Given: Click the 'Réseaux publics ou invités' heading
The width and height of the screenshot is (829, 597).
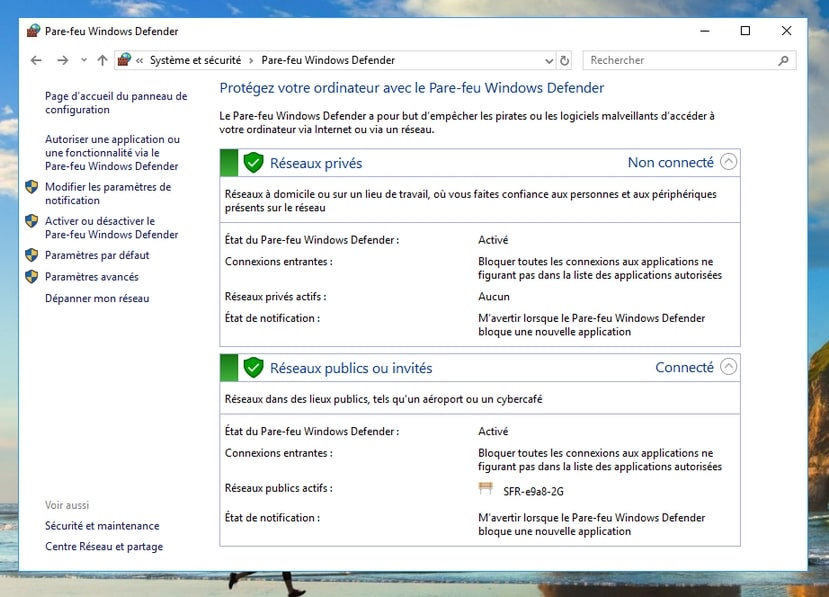Looking at the screenshot, I should pyautogui.click(x=351, y=369).
